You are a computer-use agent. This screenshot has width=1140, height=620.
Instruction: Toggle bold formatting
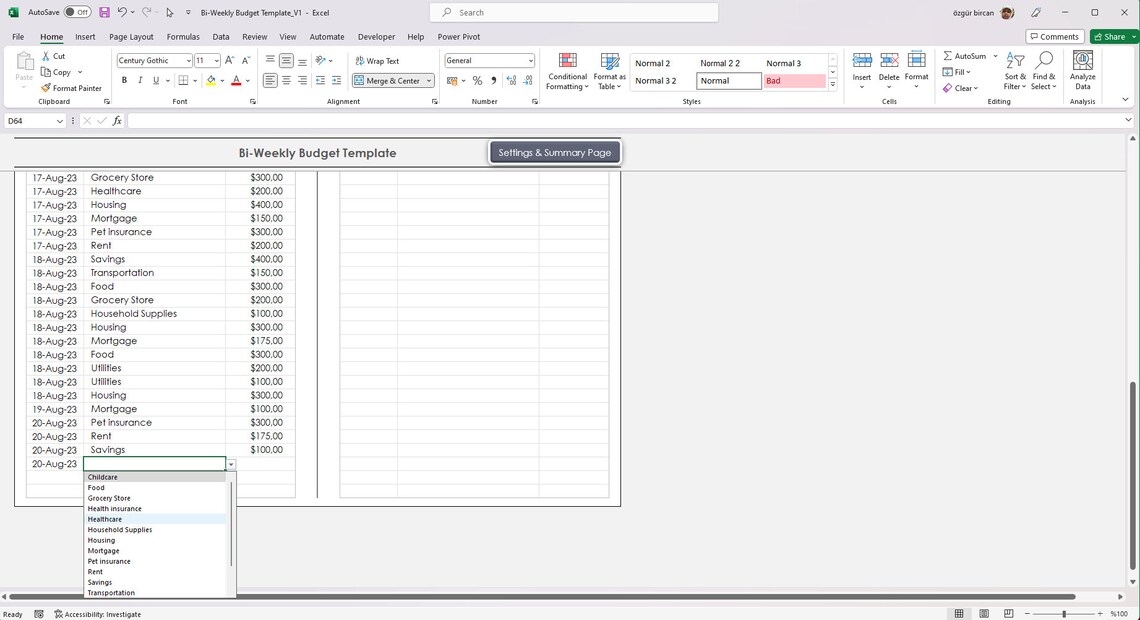point(125,80)
